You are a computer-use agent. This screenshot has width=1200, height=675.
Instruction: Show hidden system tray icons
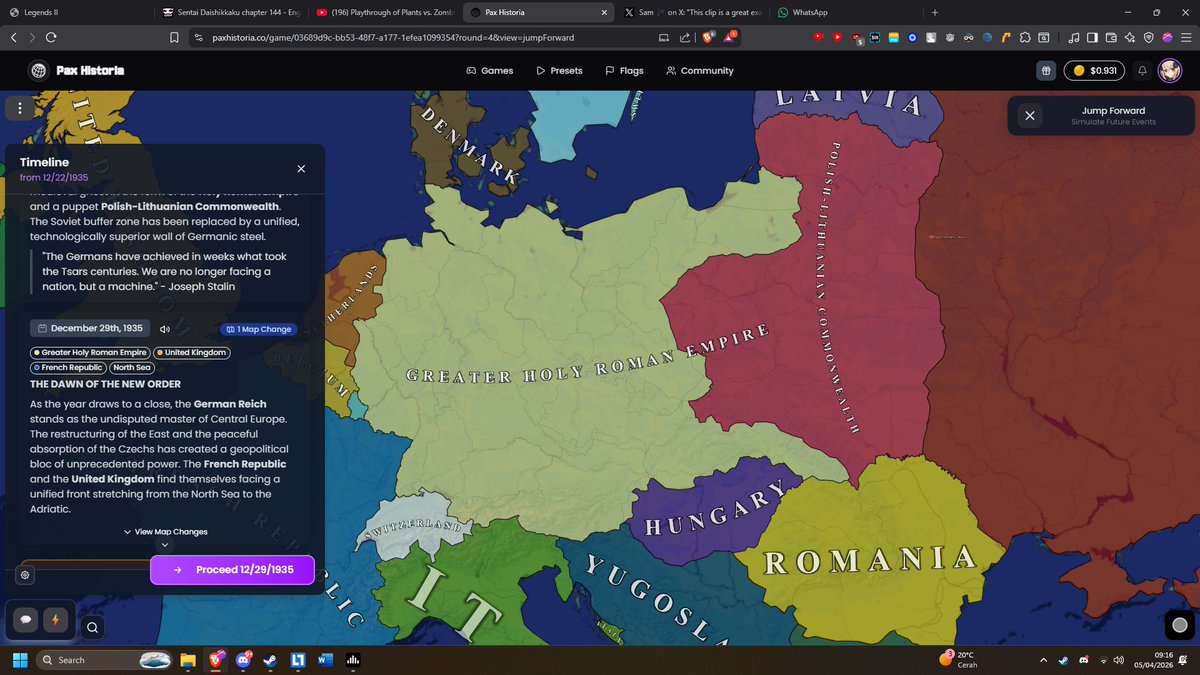(x=1044, y=660)
